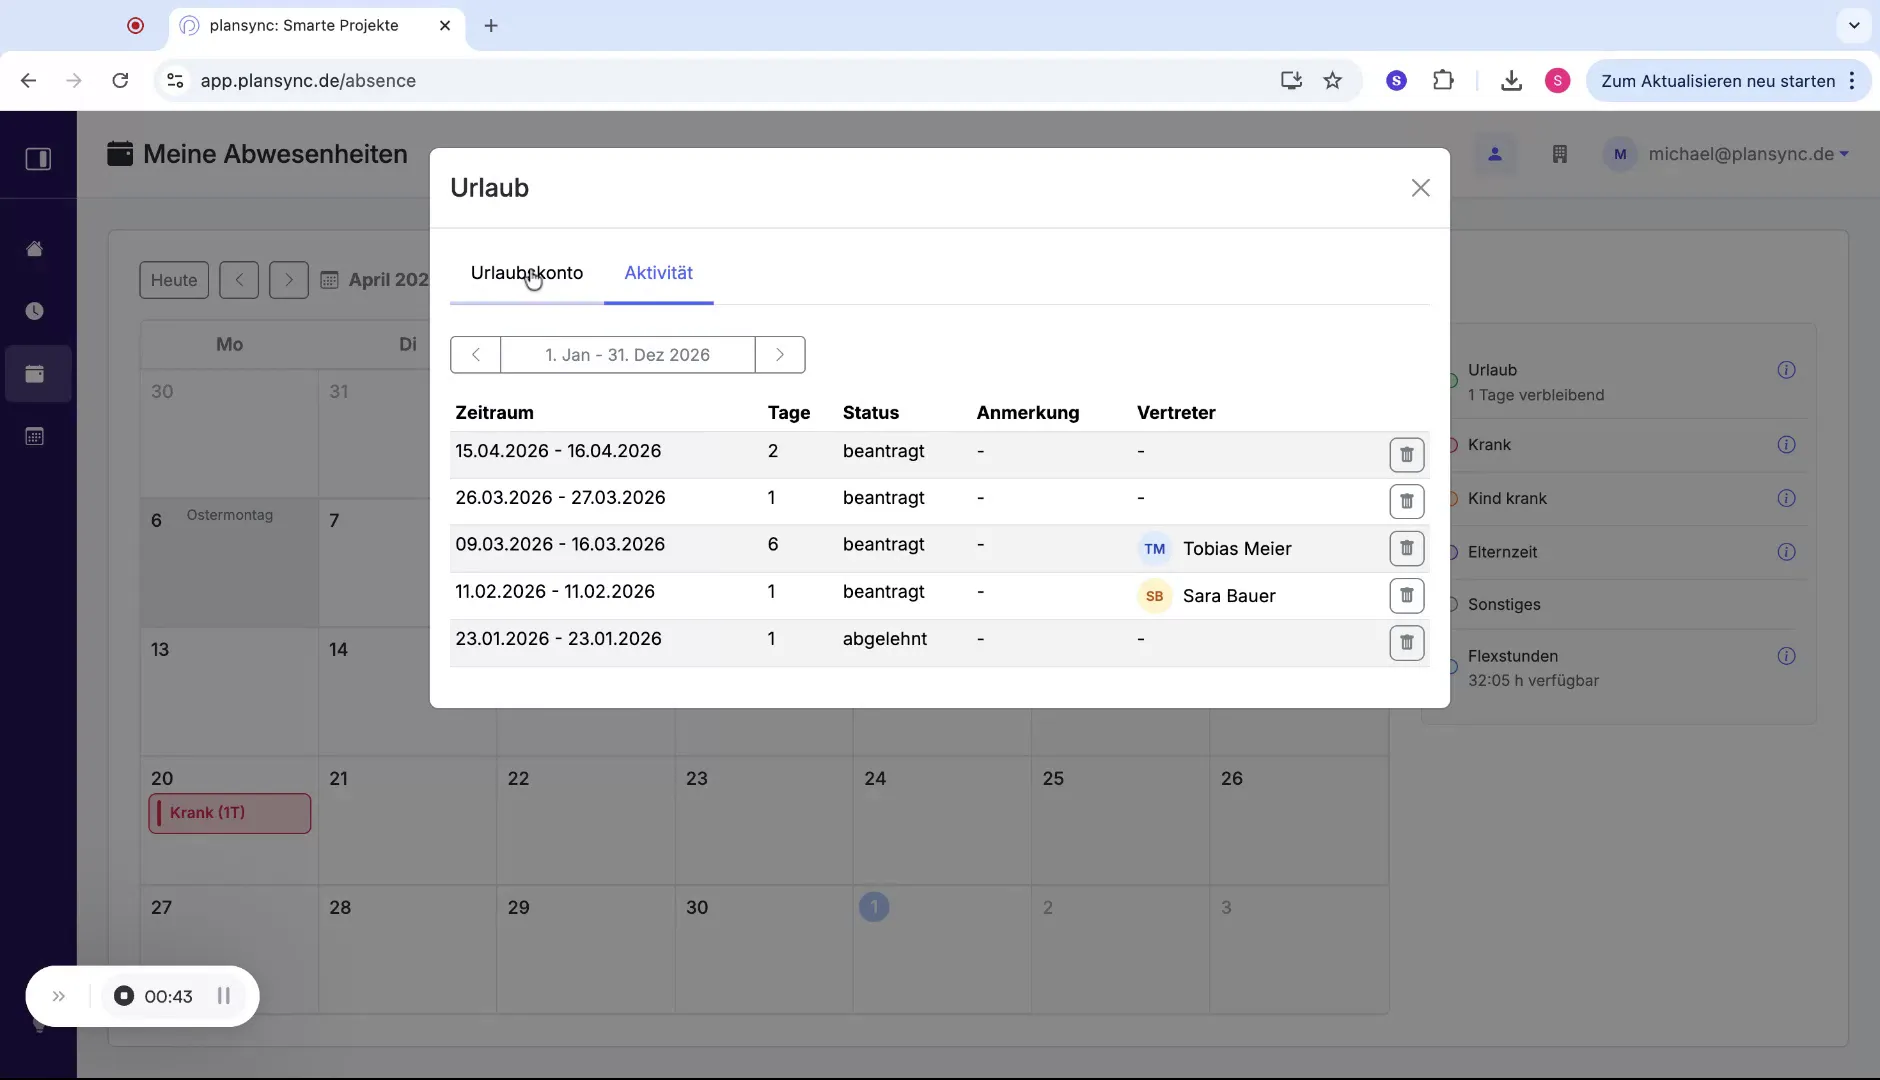The width and height of the screenshot is (1880, 1080).
Task: Select the Aktivität tab
Action: point(658,272)
